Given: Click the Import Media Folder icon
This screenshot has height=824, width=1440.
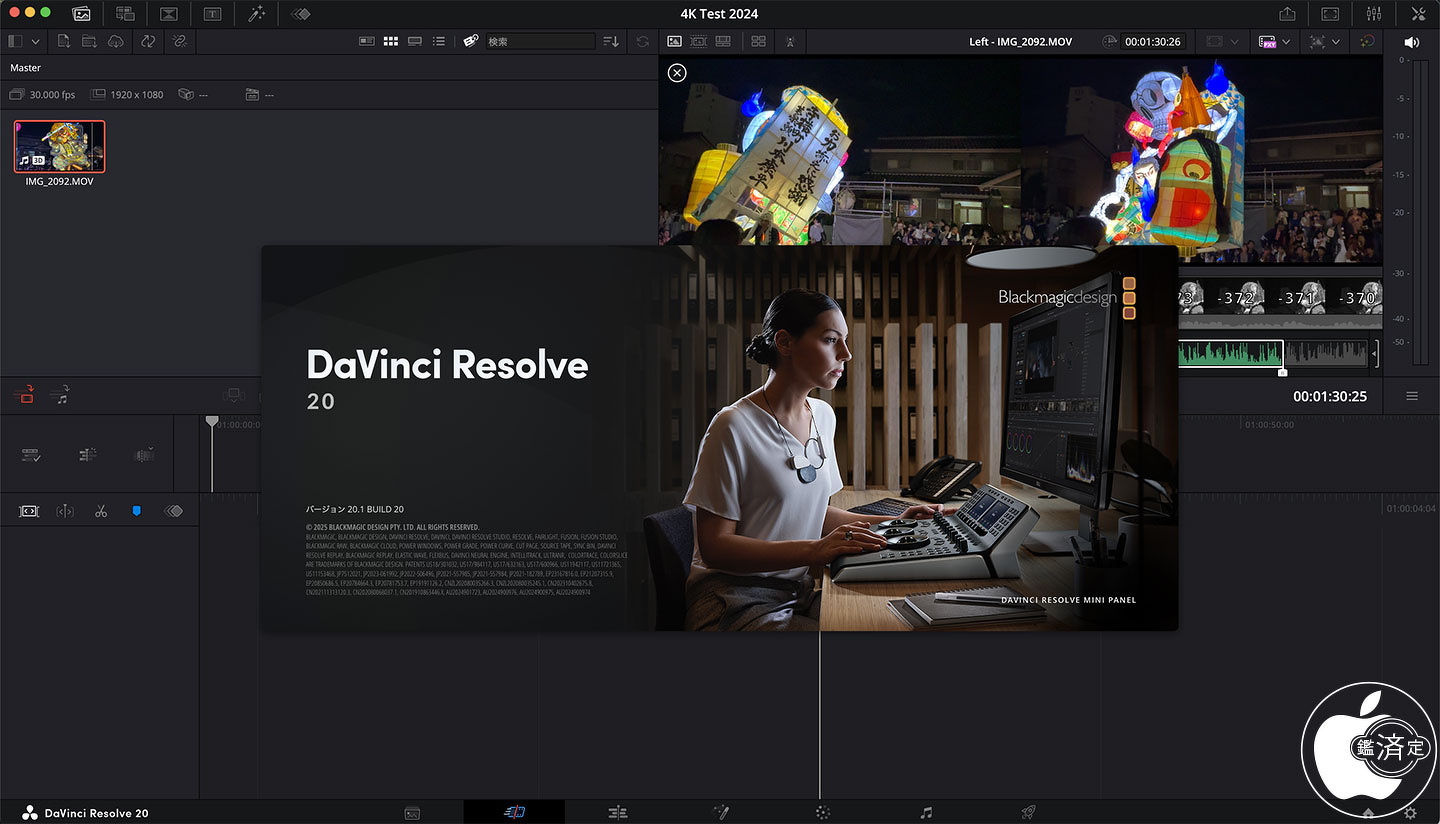Looking at the screenshot, I should [90, 41].
